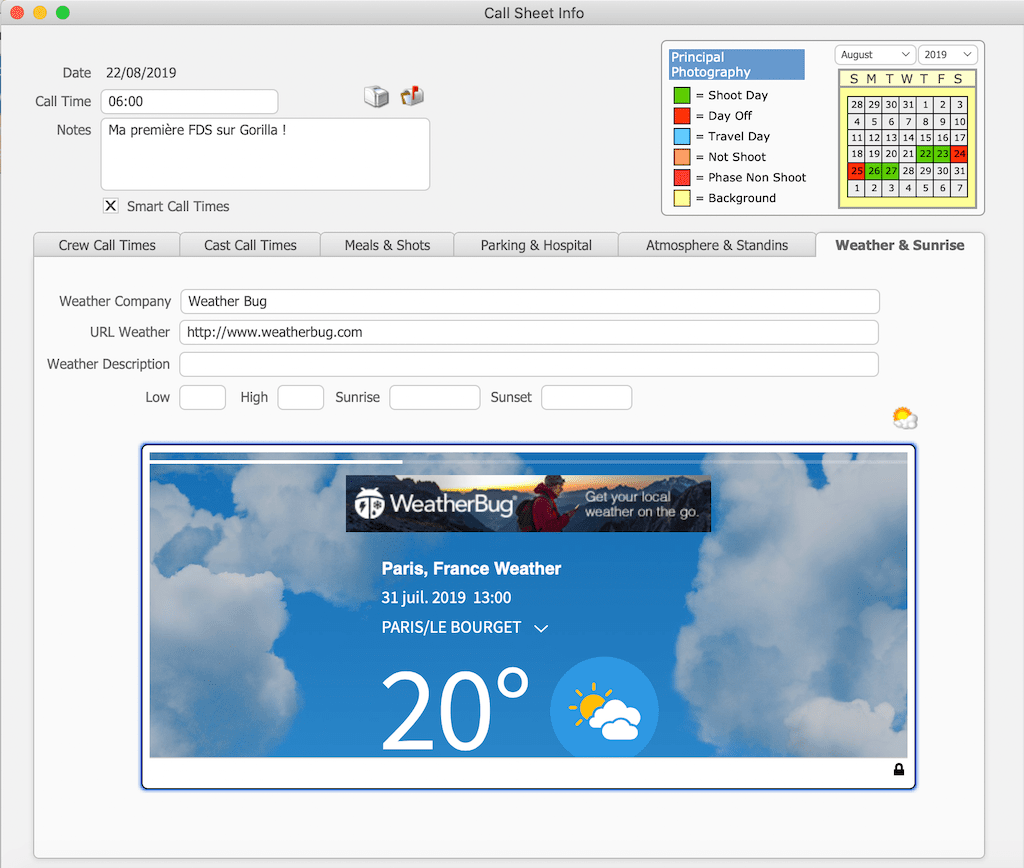Screen dimensions: 1024x868
Task: Click the padlock icon below the weather view
Action: pos(898,770)
